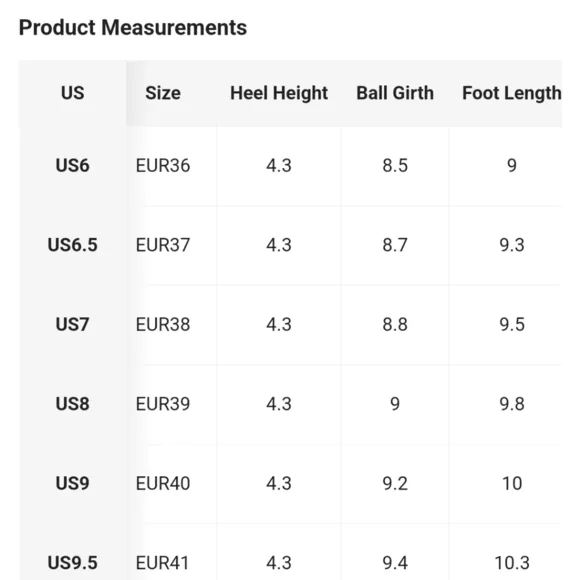
Task: Click the US9 row label
Action: click(72, 483)
